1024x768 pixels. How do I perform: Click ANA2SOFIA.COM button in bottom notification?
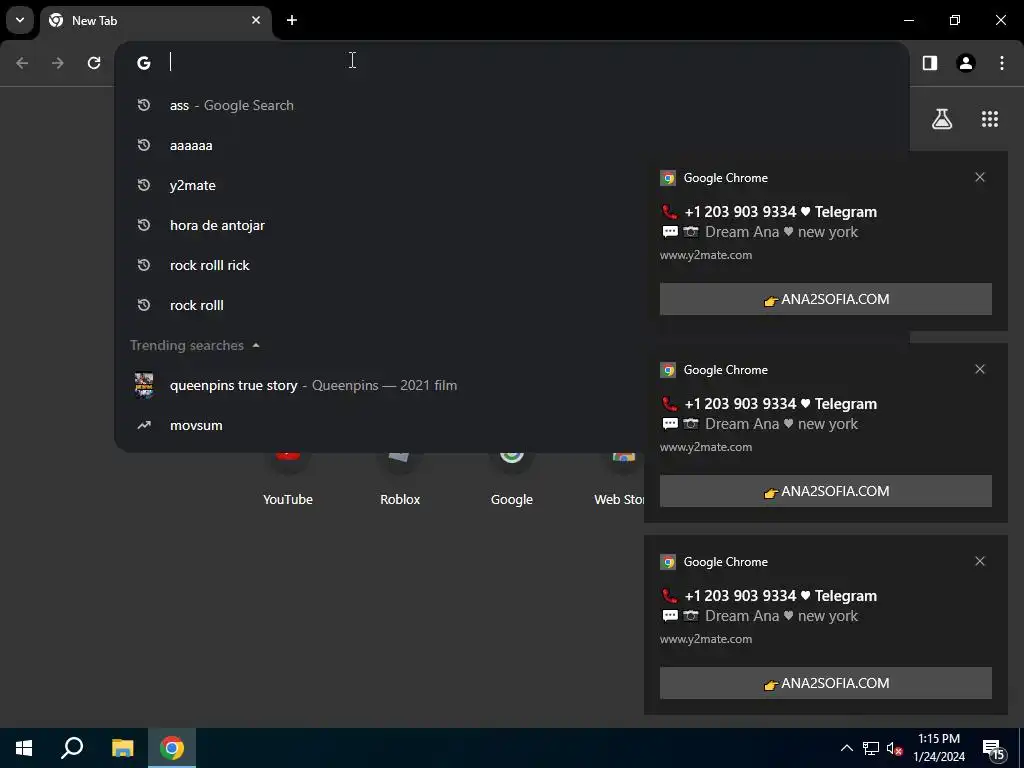pyautogui.click(x=825, y=683)
